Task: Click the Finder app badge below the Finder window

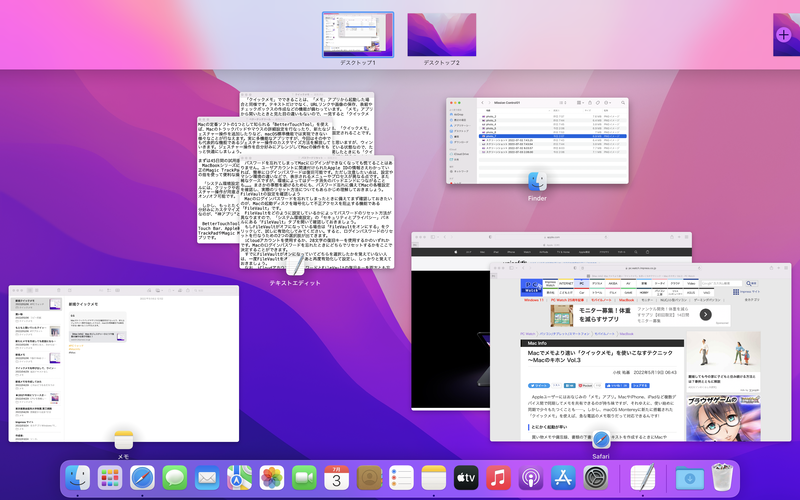Action: [537, 182]
